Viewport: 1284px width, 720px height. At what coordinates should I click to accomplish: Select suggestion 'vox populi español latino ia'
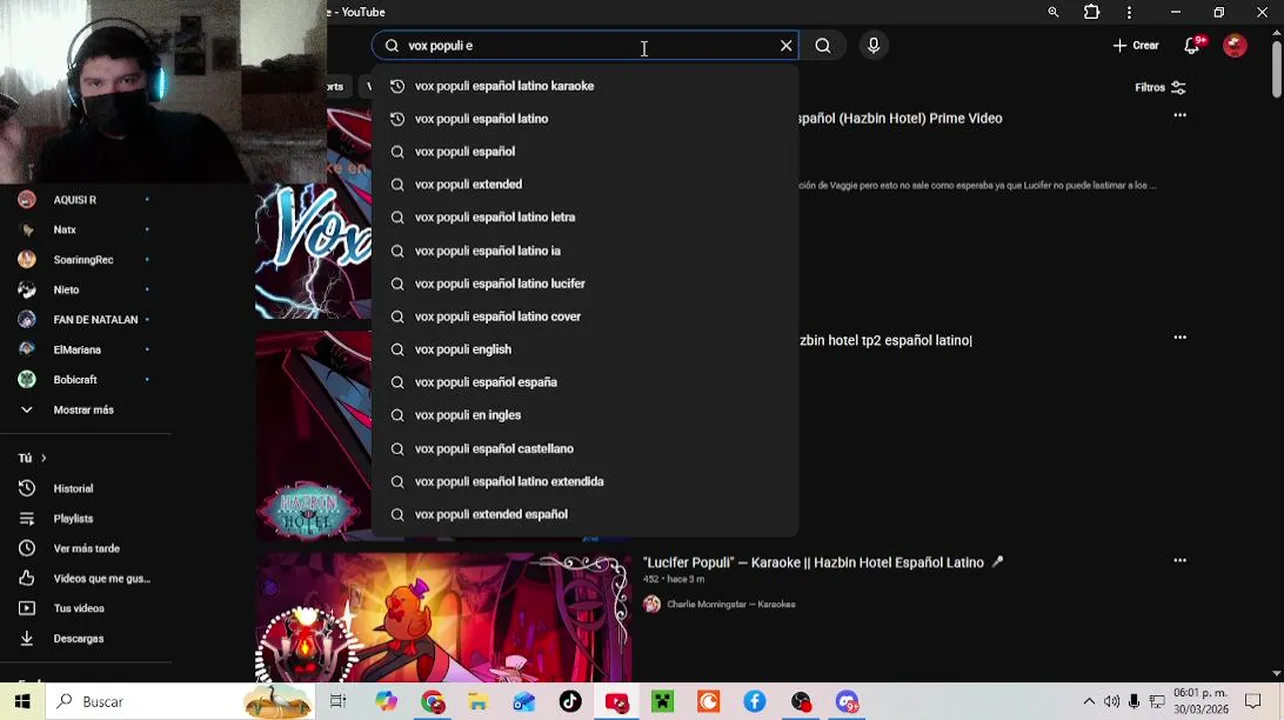(x=586, y=251)
